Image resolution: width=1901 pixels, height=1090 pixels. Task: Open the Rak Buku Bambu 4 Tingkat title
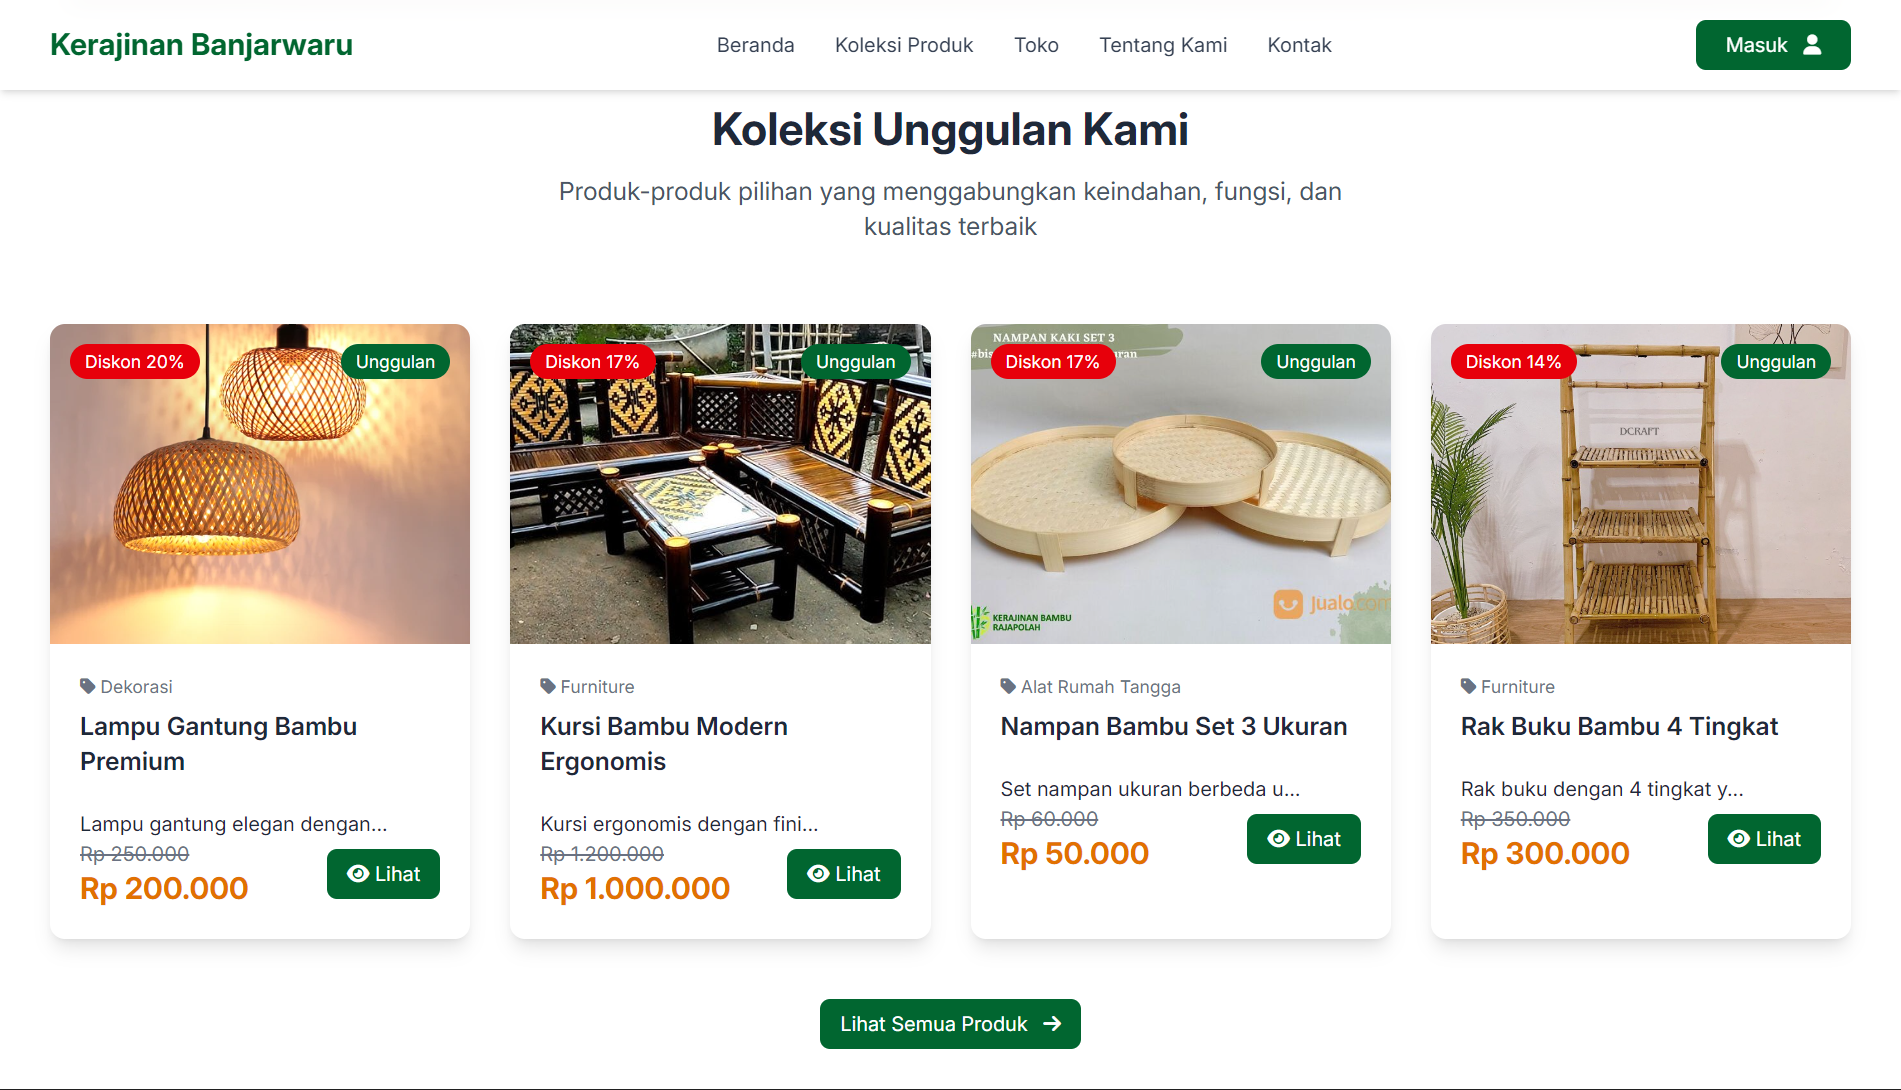1619,726
